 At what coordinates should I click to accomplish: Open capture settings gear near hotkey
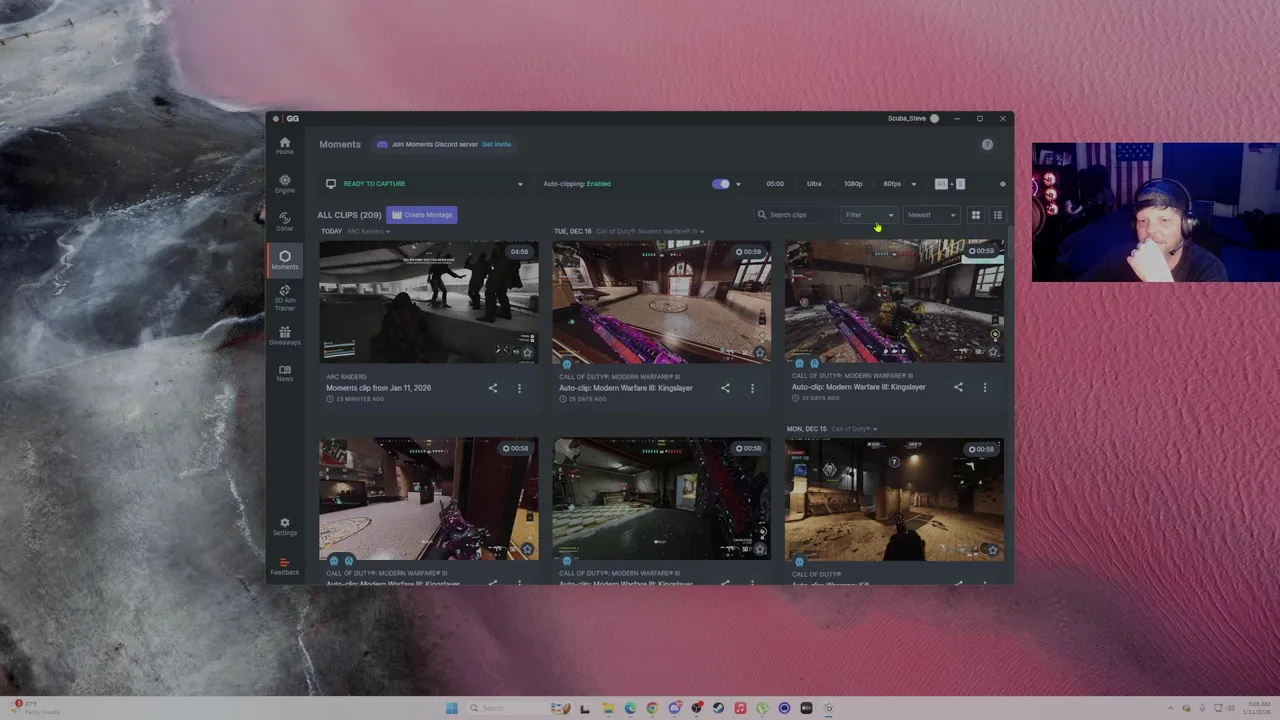[1003, 184]
